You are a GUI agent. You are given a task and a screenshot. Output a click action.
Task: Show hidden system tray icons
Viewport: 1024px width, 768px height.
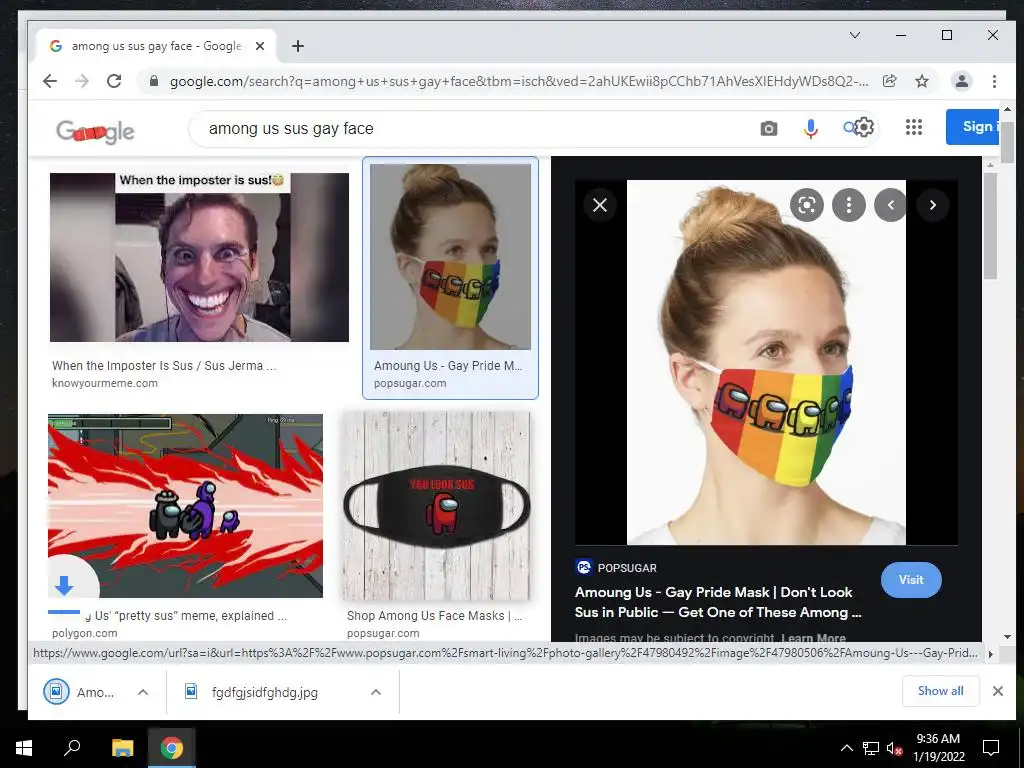click(846, 748)
